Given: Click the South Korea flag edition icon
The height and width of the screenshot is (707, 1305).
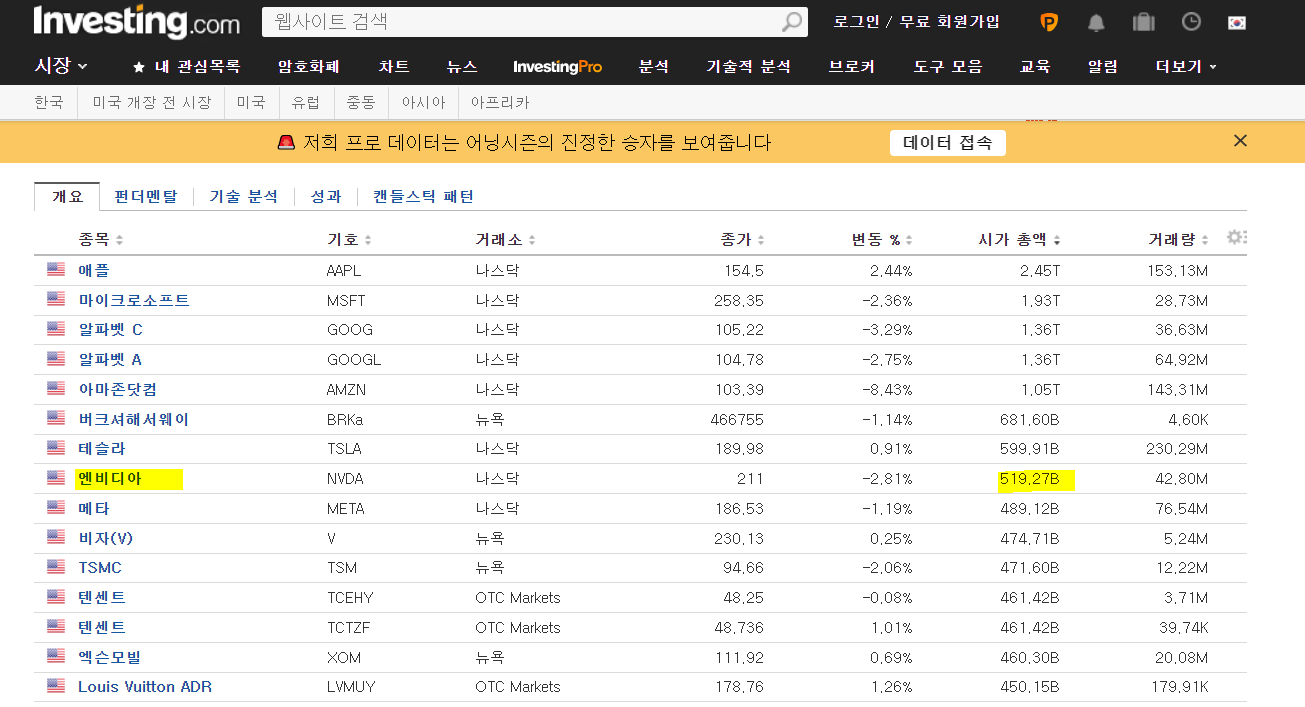Looking at the screenshot, I should coord(1237,22).
